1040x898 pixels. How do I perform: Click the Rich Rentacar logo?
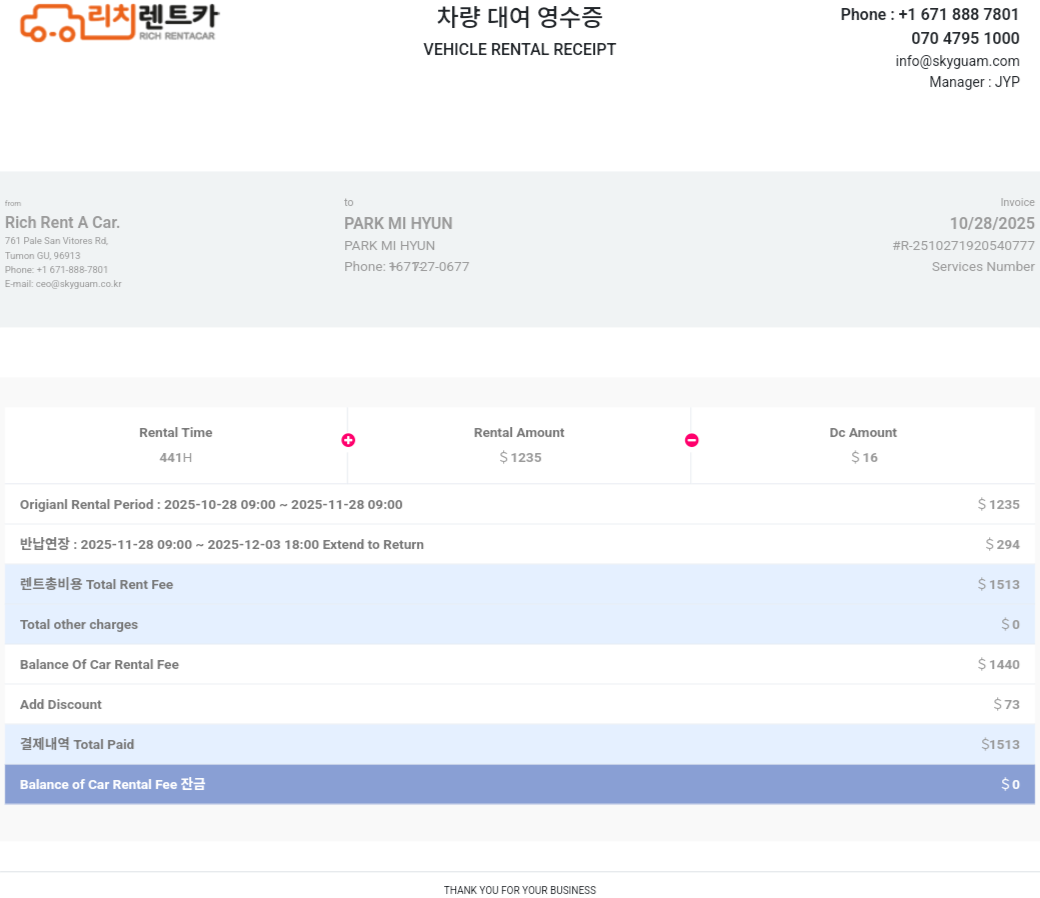118,22
